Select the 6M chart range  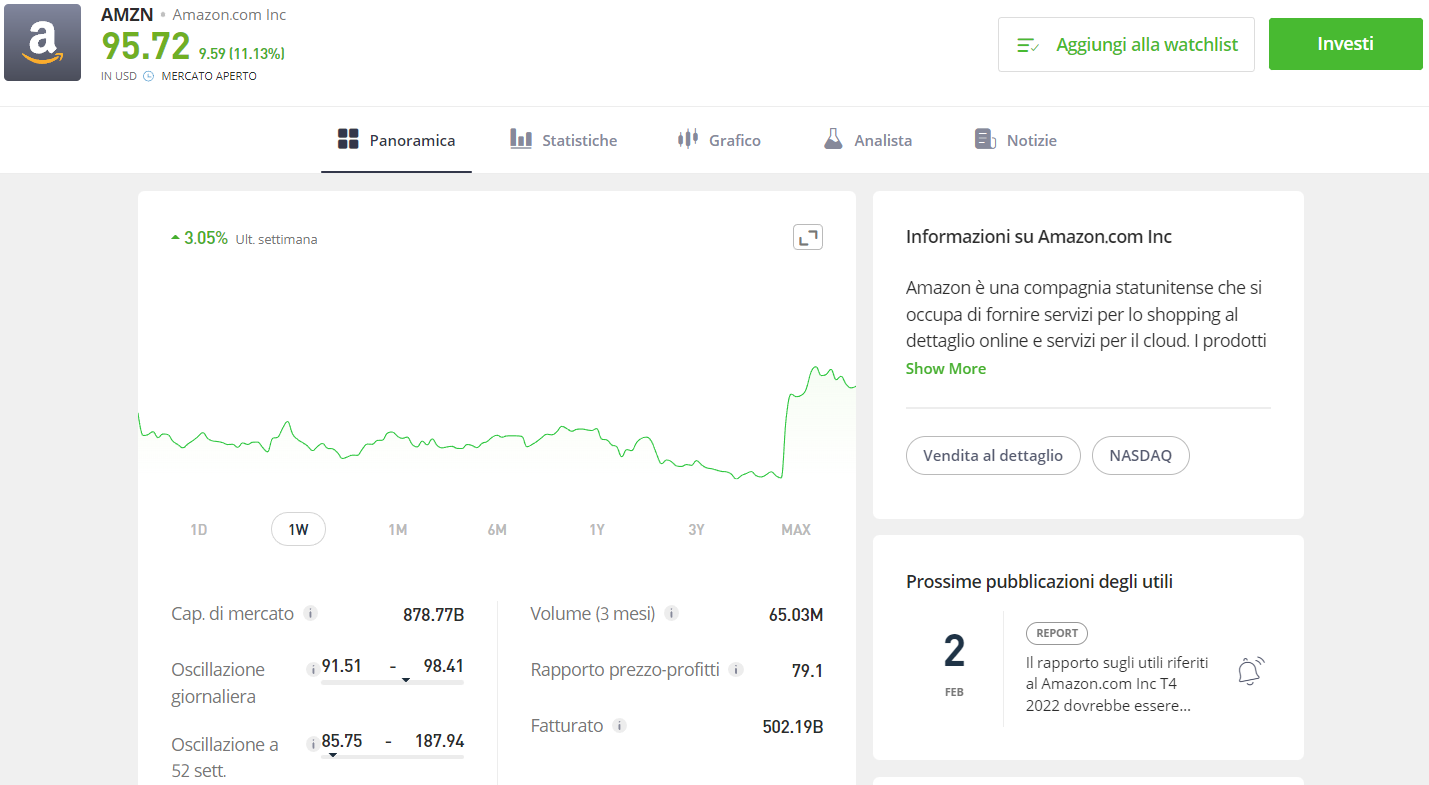[497, 529]
